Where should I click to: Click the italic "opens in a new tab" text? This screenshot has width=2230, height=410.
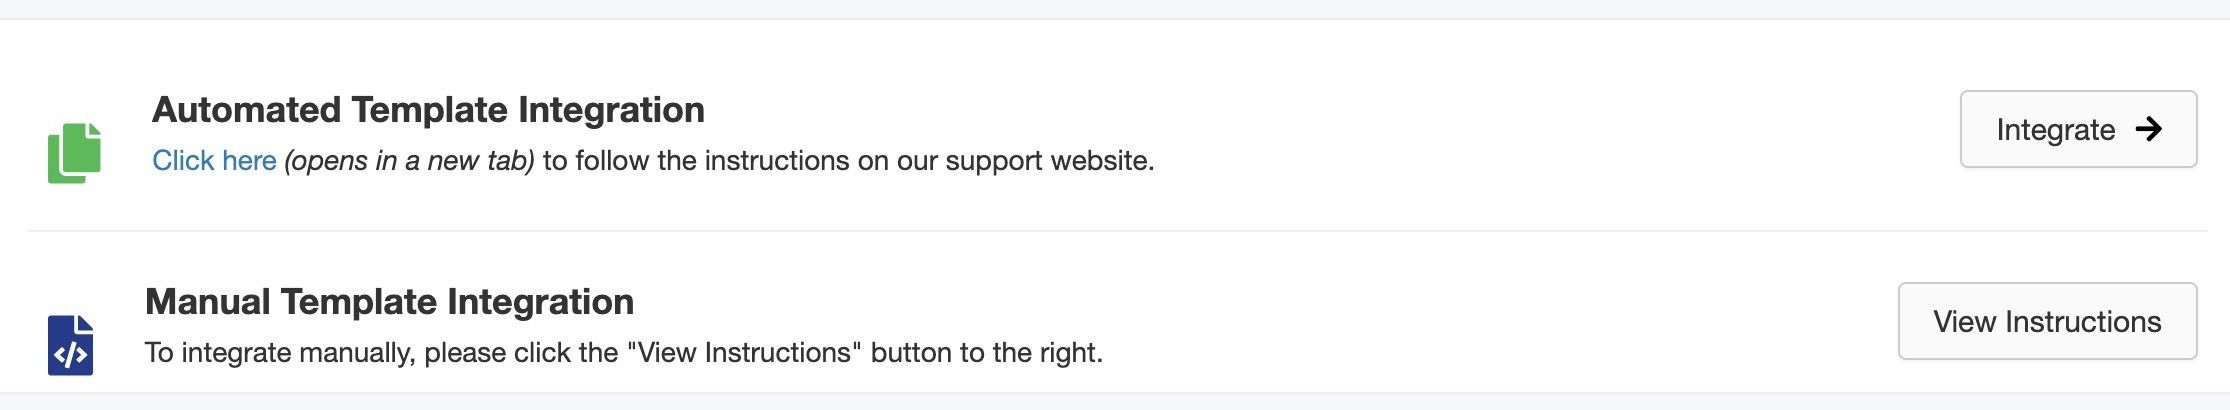point(409,161)
